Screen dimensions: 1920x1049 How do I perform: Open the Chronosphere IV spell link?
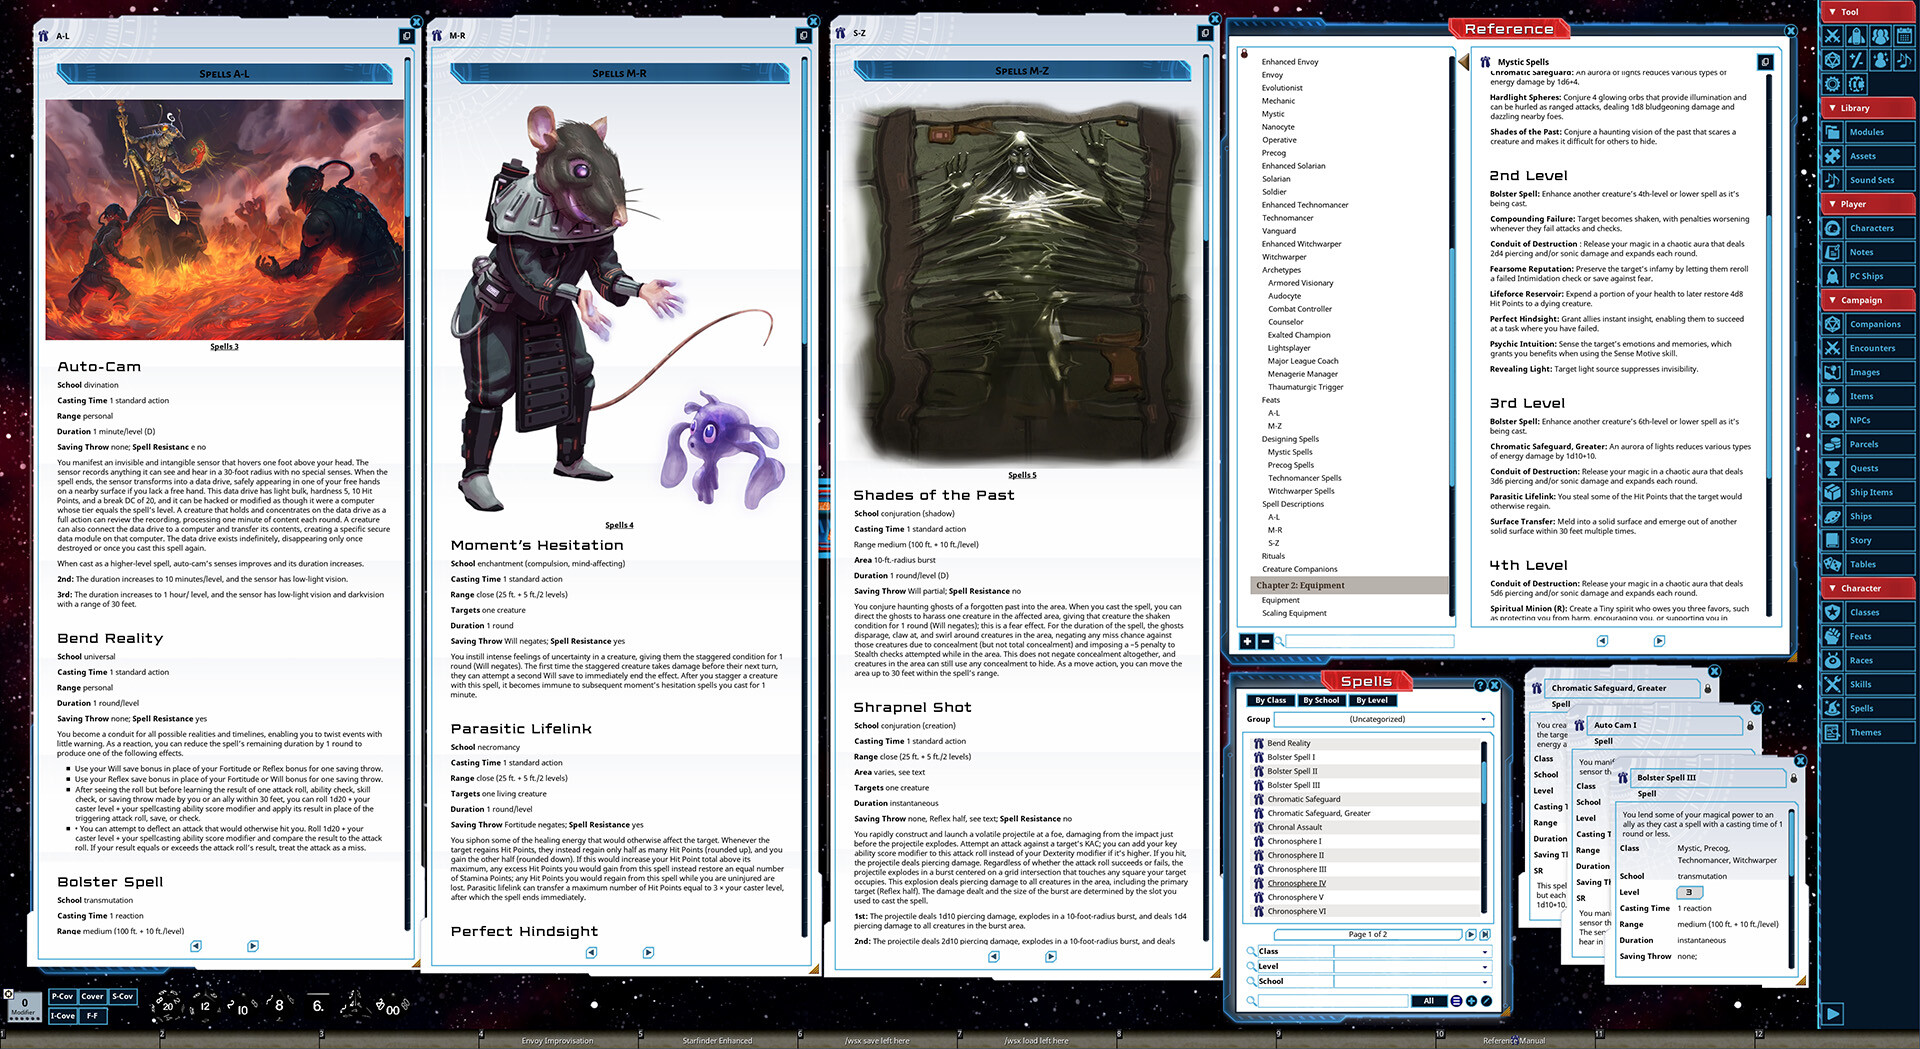pos(1296,883)
